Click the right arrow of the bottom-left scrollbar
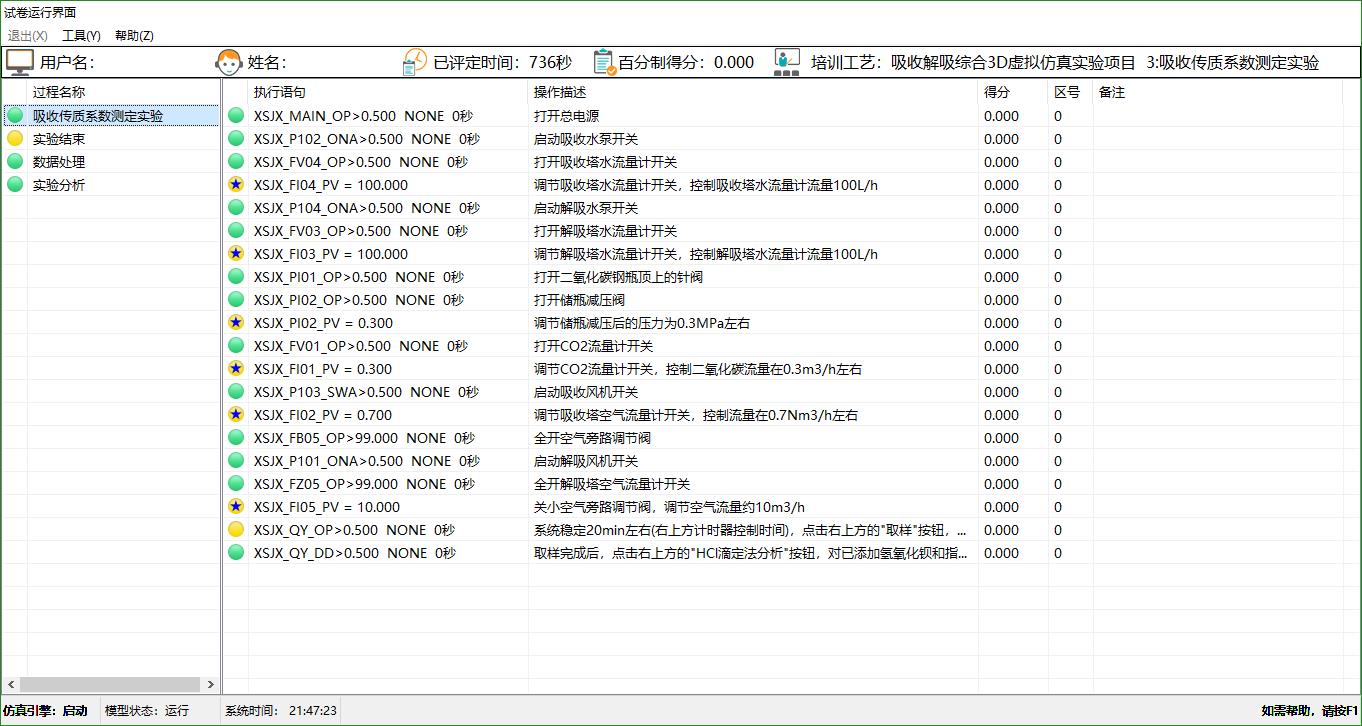 point(211,685)
